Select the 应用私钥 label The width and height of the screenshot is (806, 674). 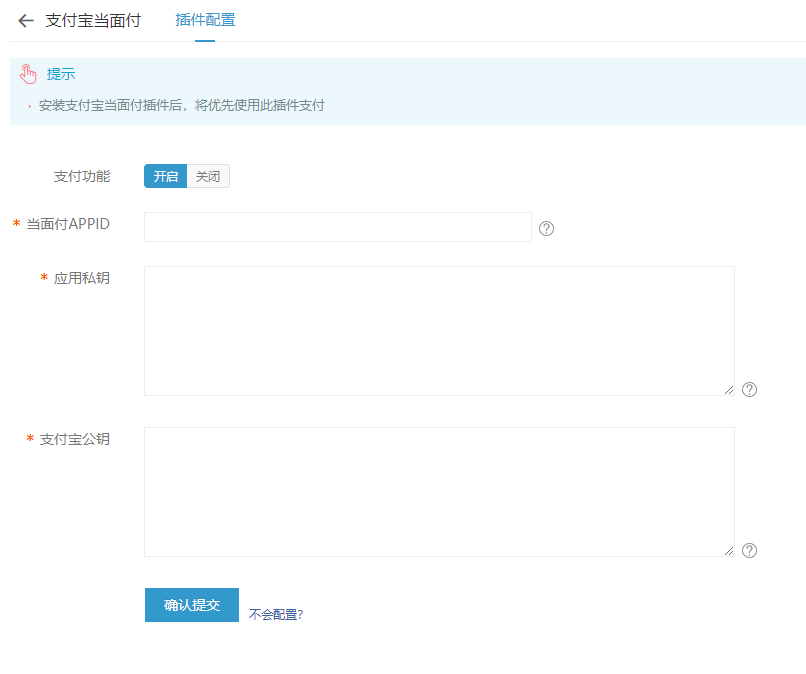[x=82, y=278]
